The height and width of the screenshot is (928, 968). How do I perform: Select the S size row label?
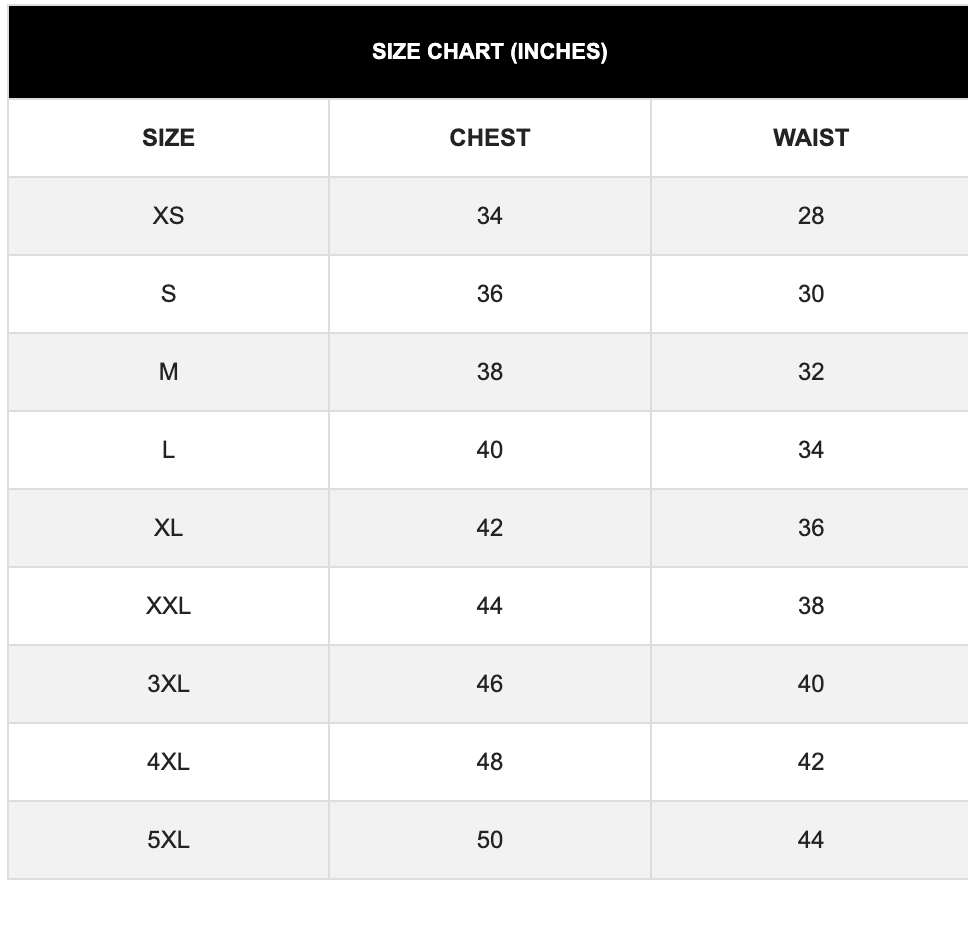(168, 294)
